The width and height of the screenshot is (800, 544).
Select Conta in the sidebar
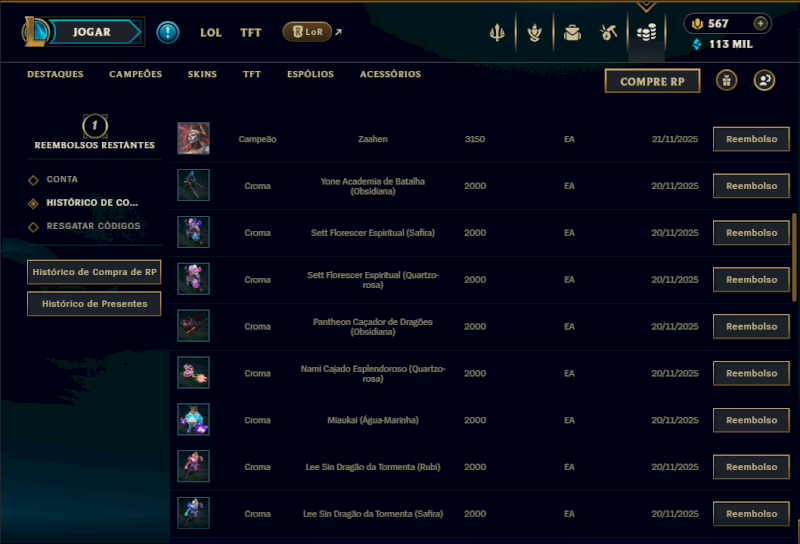point(62,180)
